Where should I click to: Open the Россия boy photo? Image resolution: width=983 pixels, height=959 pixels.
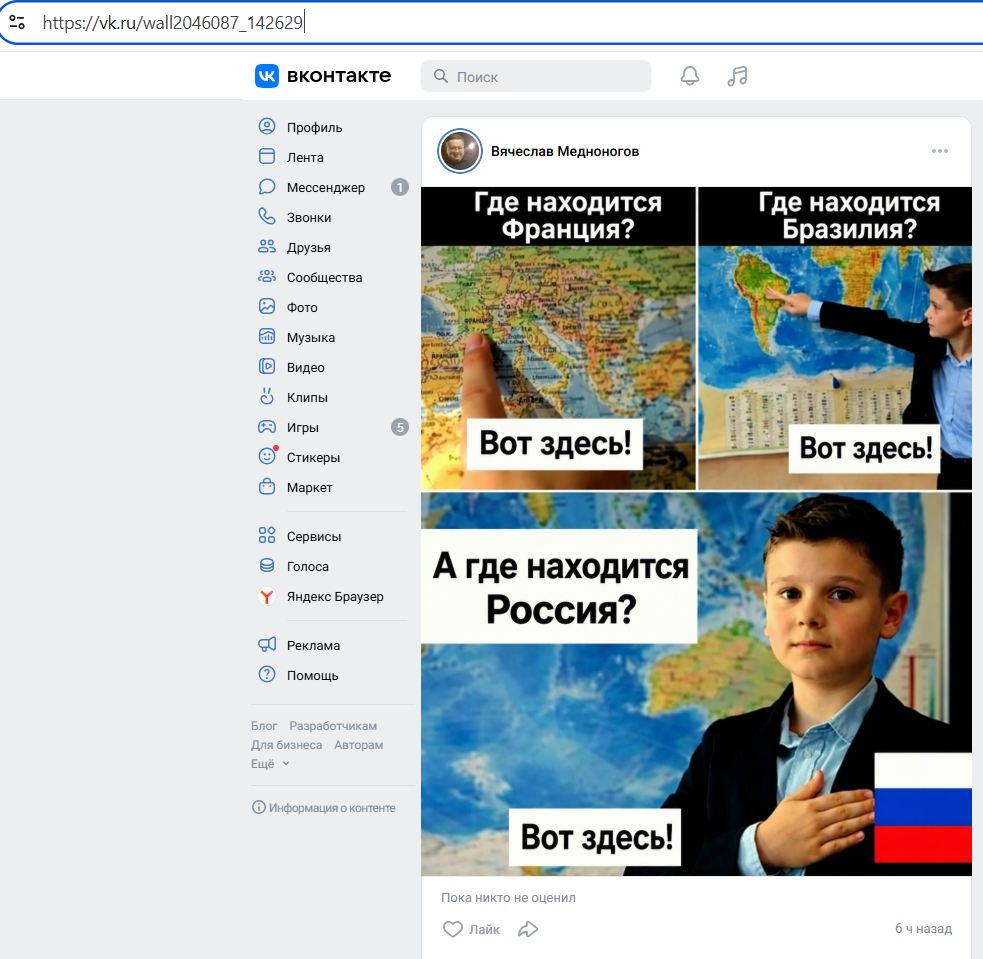tap(697, 684)
